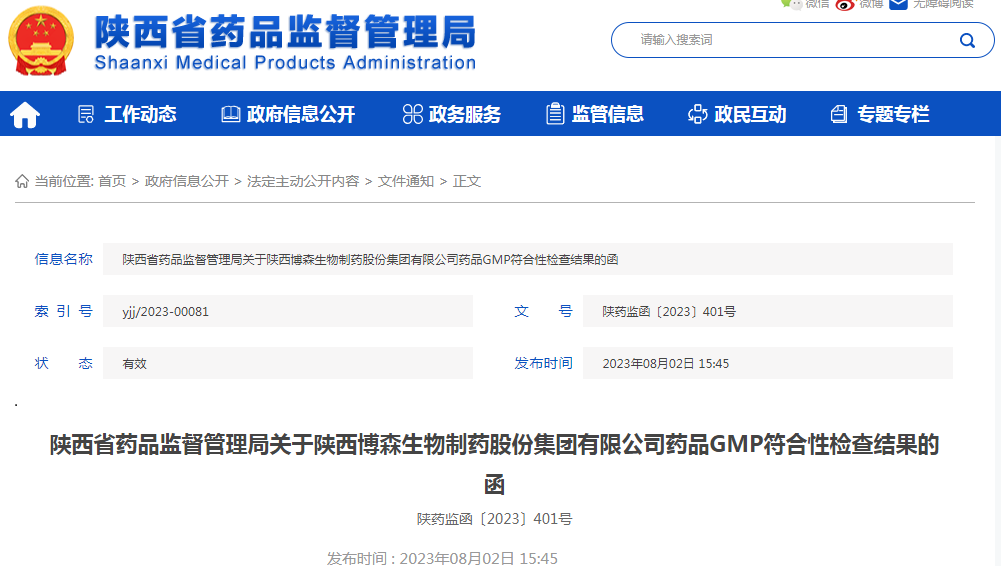Click the 发布时间 line below headline
This screenshot has height=566, width=1001.
tap(442, 558)
